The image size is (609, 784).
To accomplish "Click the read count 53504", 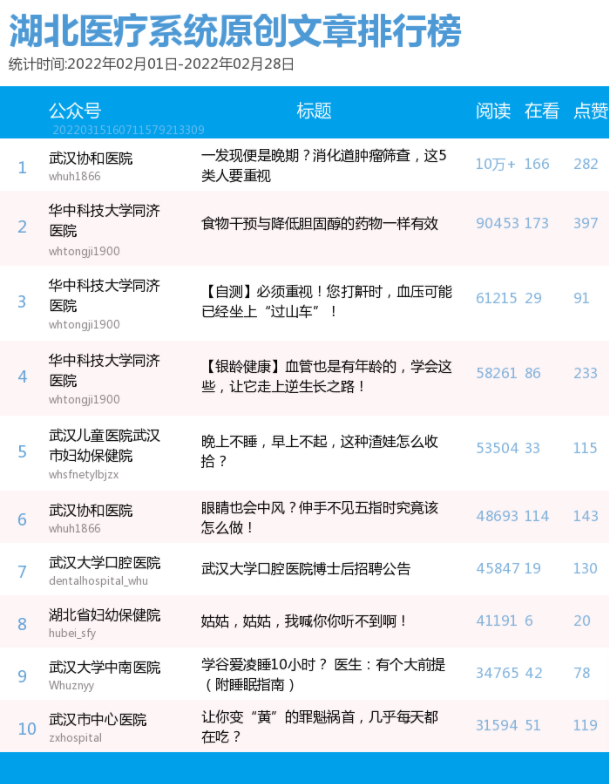I will pyautogui.click(x=497, y=448).
